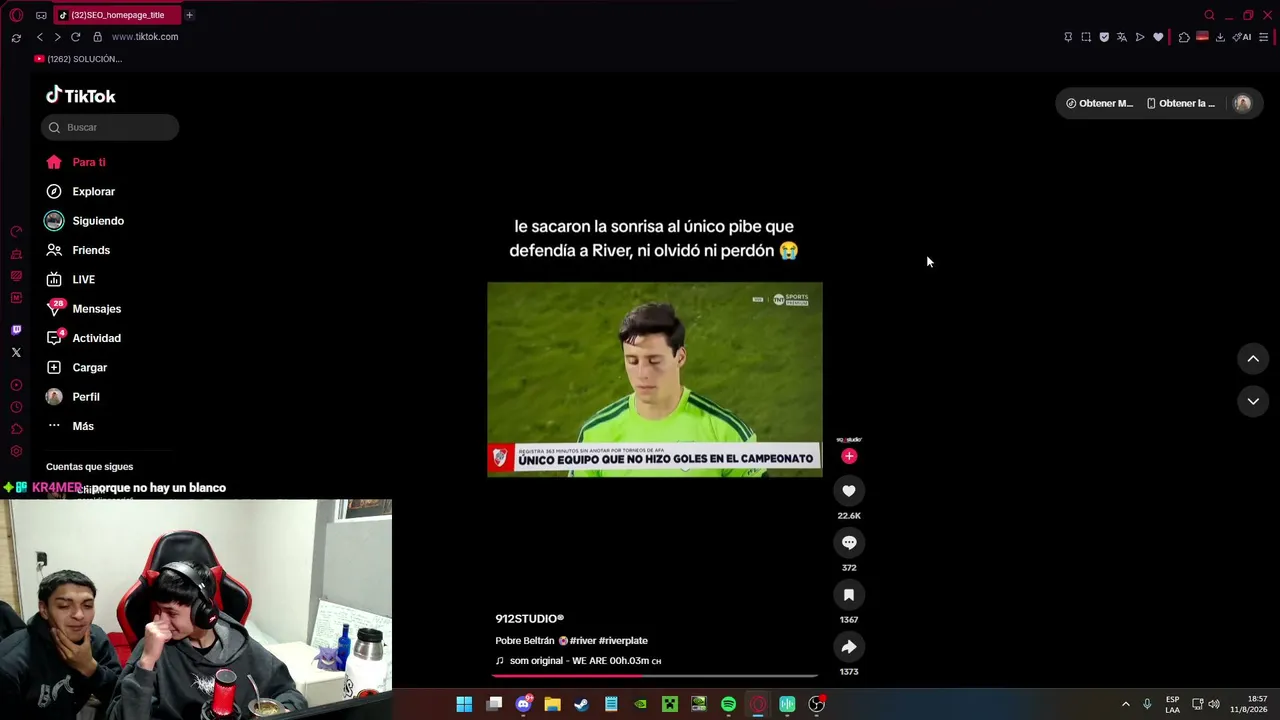Open the taskbar clock and date

point(1250,704)
